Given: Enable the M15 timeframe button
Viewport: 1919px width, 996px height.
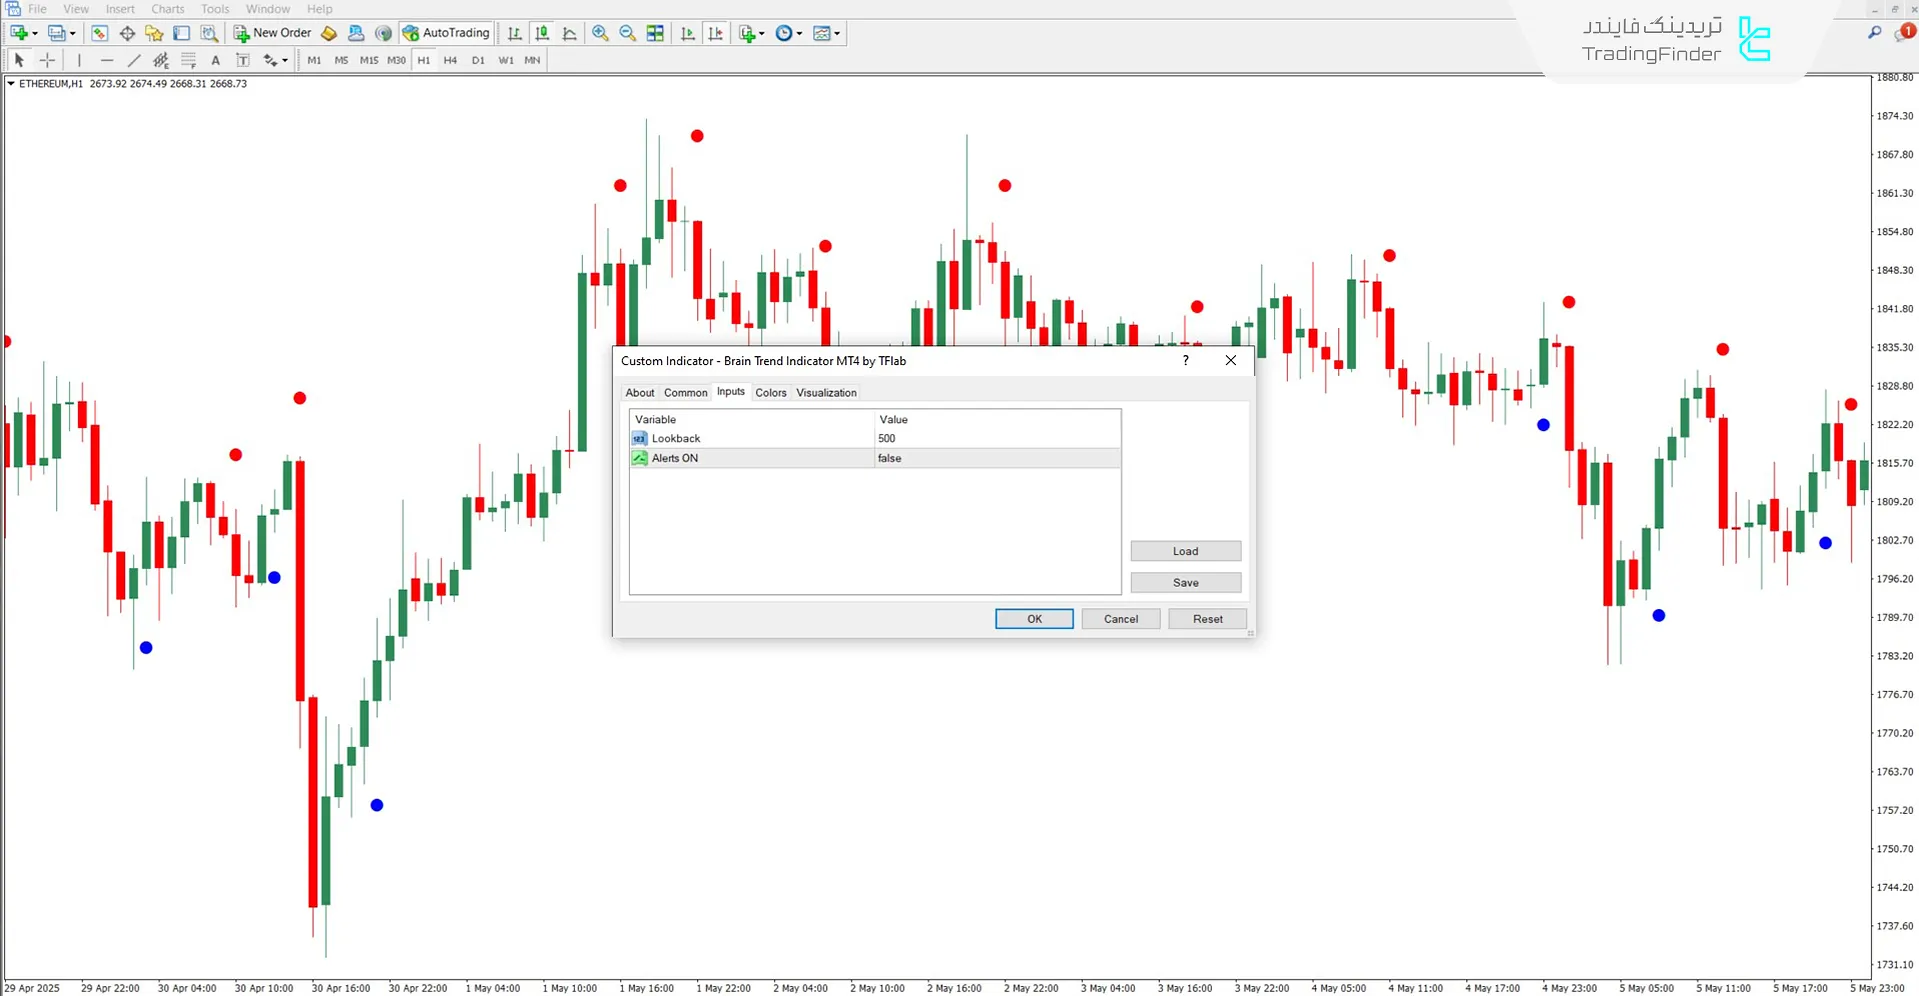Looking at the screenshot, I should (368, 60).
